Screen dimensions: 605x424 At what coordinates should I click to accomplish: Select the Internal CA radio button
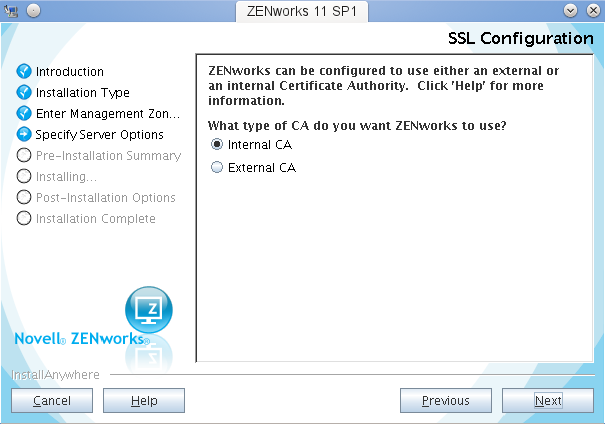point(217,145)
